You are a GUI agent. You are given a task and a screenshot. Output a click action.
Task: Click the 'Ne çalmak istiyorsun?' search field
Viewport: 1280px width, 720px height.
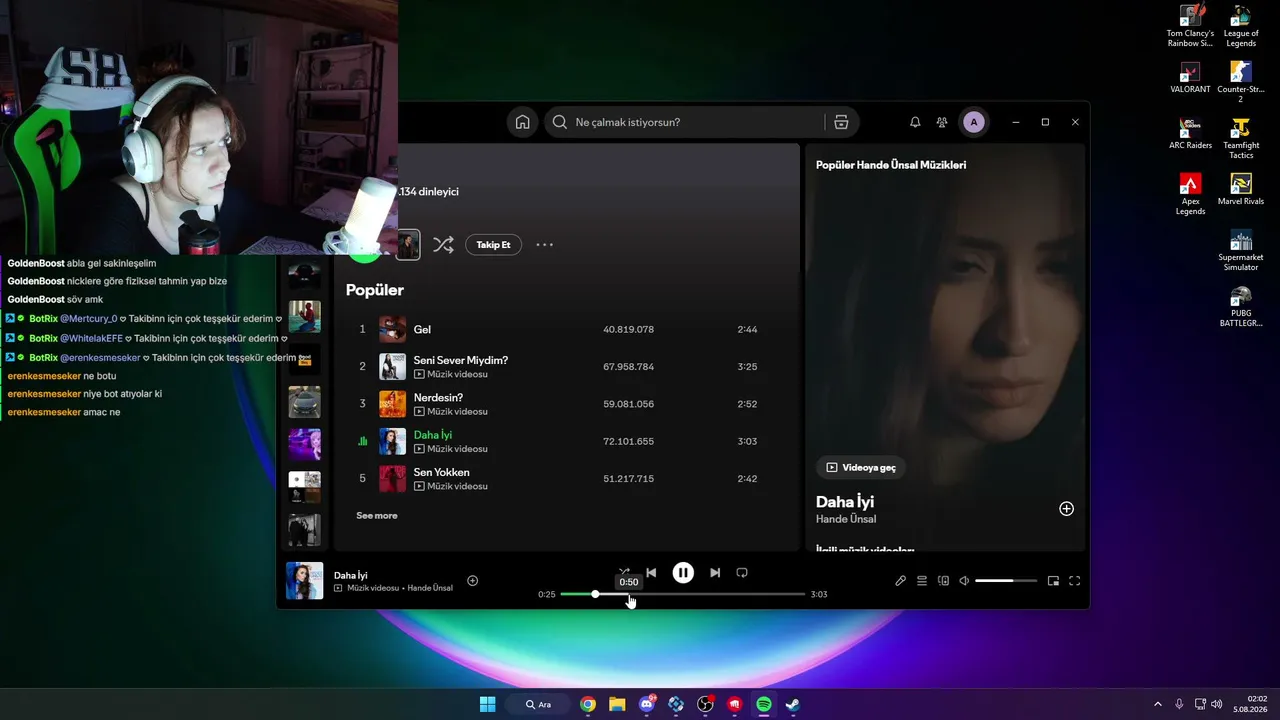(x=701, y=122)
